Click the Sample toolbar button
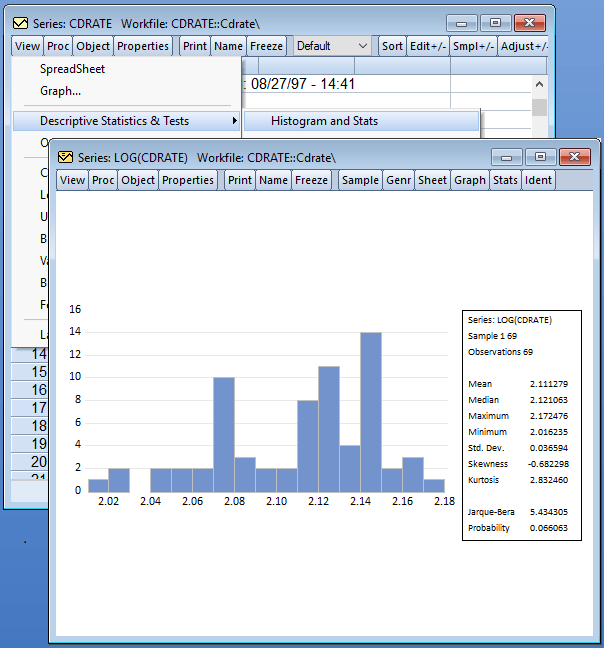This screenshot has height=648, width=604. point(360,180)
